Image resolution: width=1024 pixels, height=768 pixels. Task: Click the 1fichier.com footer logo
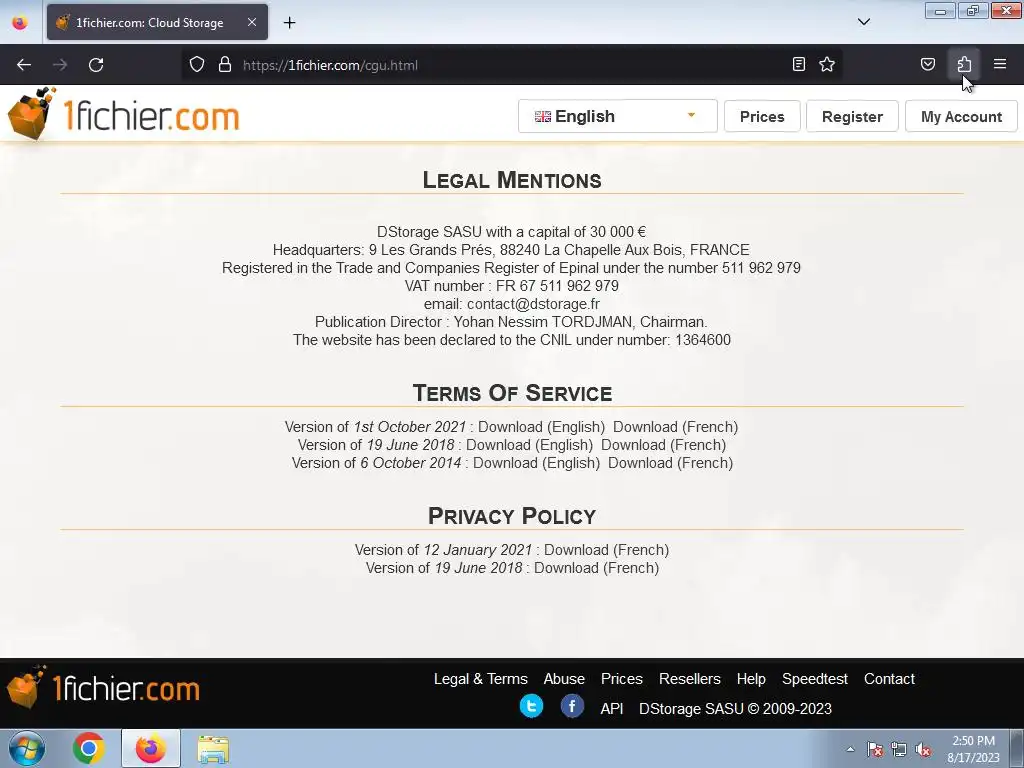tap(104, 688)
